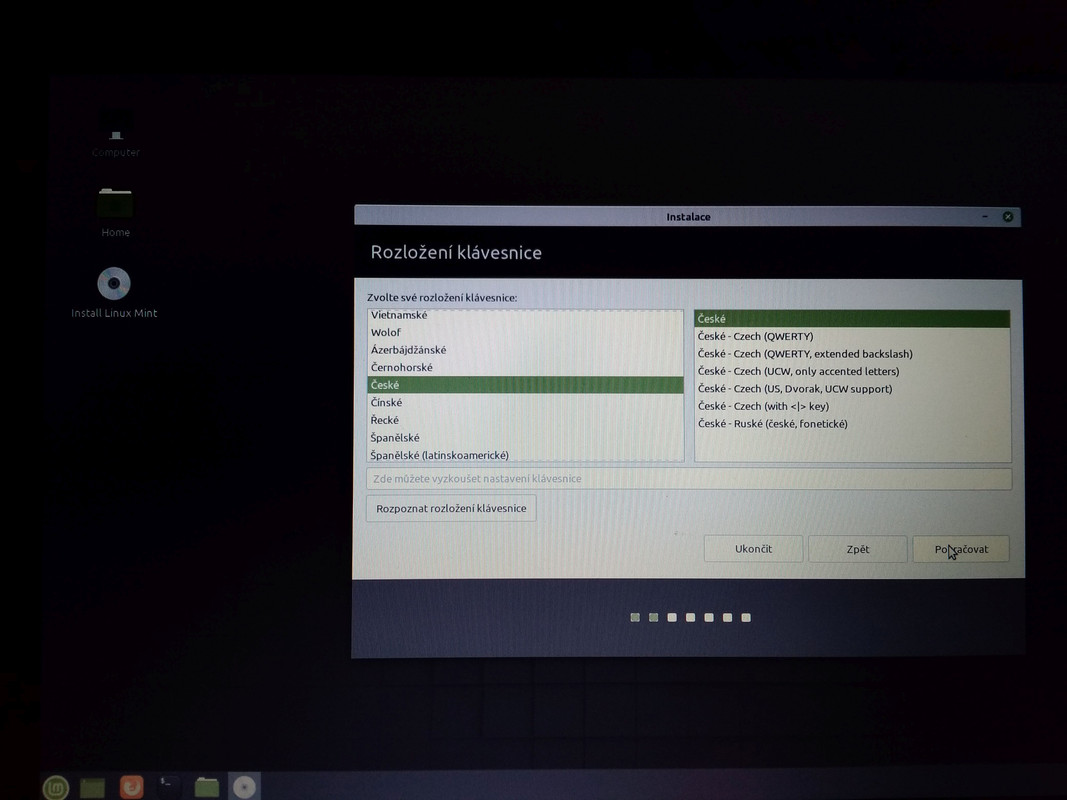1067x800 pixels.
Task: Click the Zpět button
Action: tap(857, 549)
